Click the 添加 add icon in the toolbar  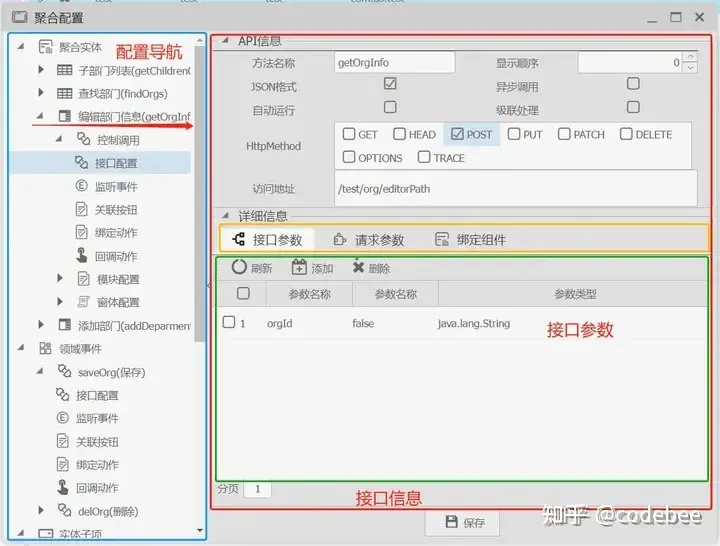(x=299, y=267)
